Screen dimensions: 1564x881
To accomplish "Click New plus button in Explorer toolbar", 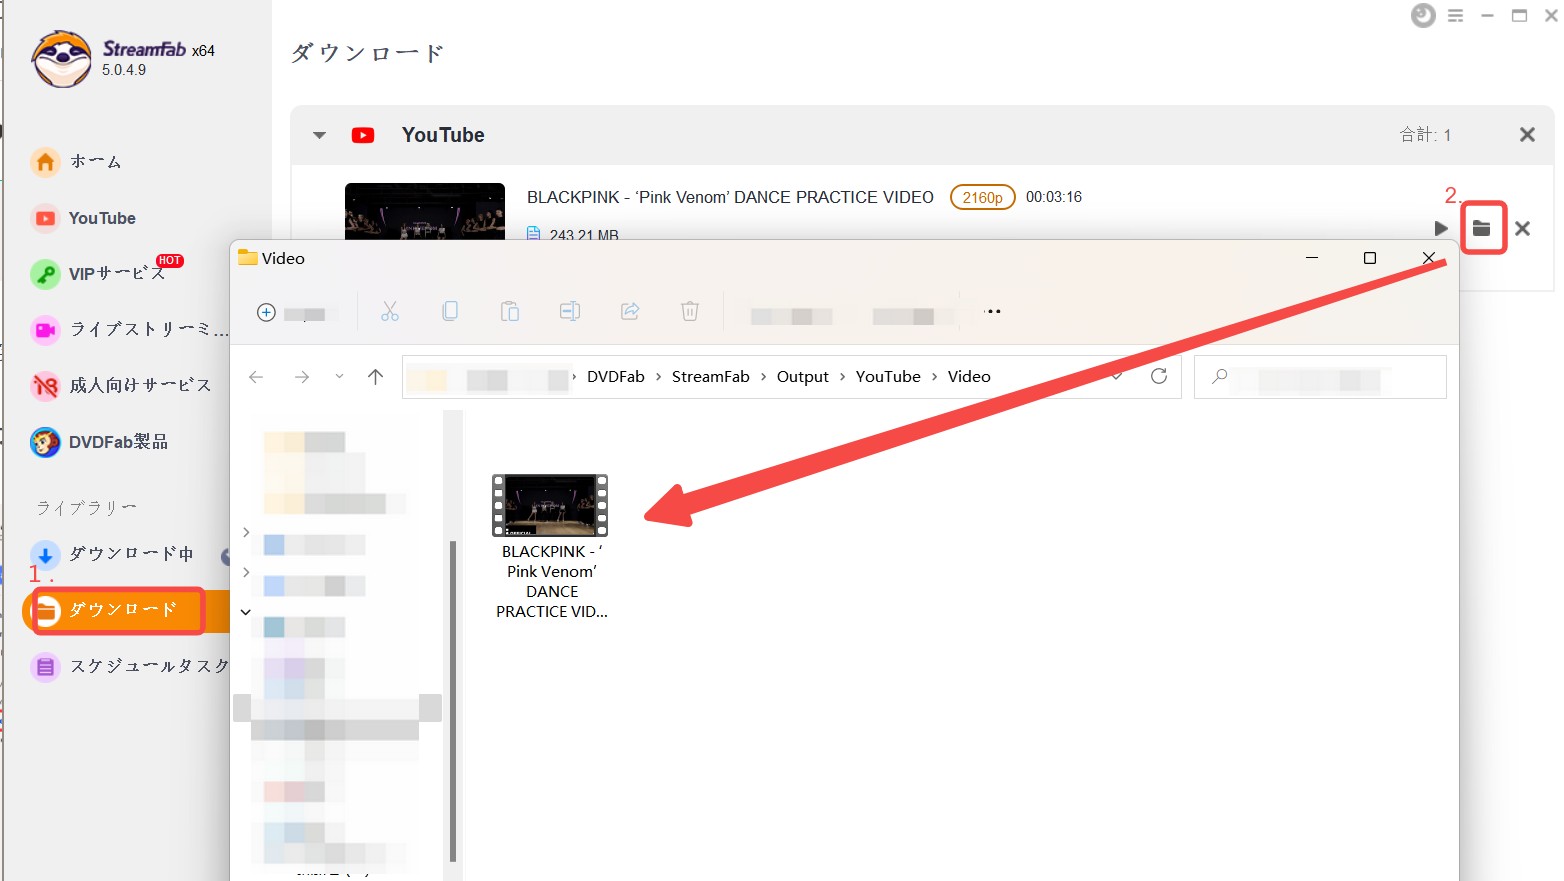I will pyautogui.click(x=266, y=312).
